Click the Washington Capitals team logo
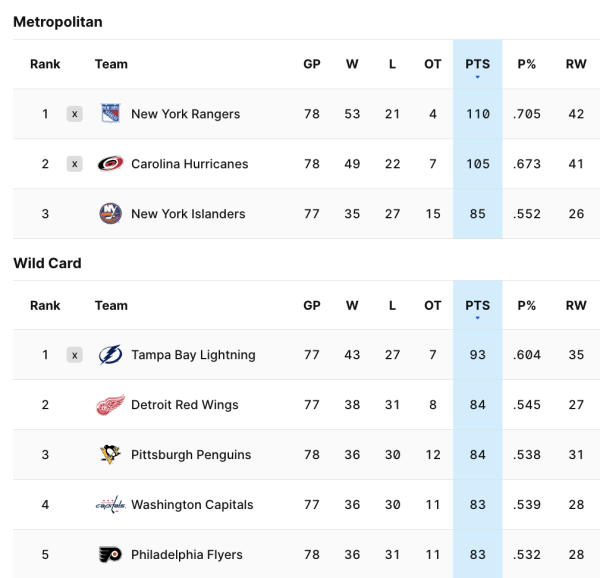The image size is (600, 578). (110, 505)
